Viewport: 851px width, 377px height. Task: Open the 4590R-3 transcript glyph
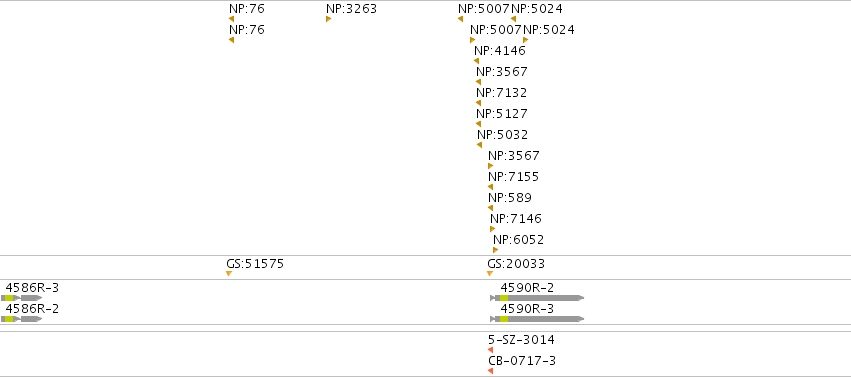point(537,319)
